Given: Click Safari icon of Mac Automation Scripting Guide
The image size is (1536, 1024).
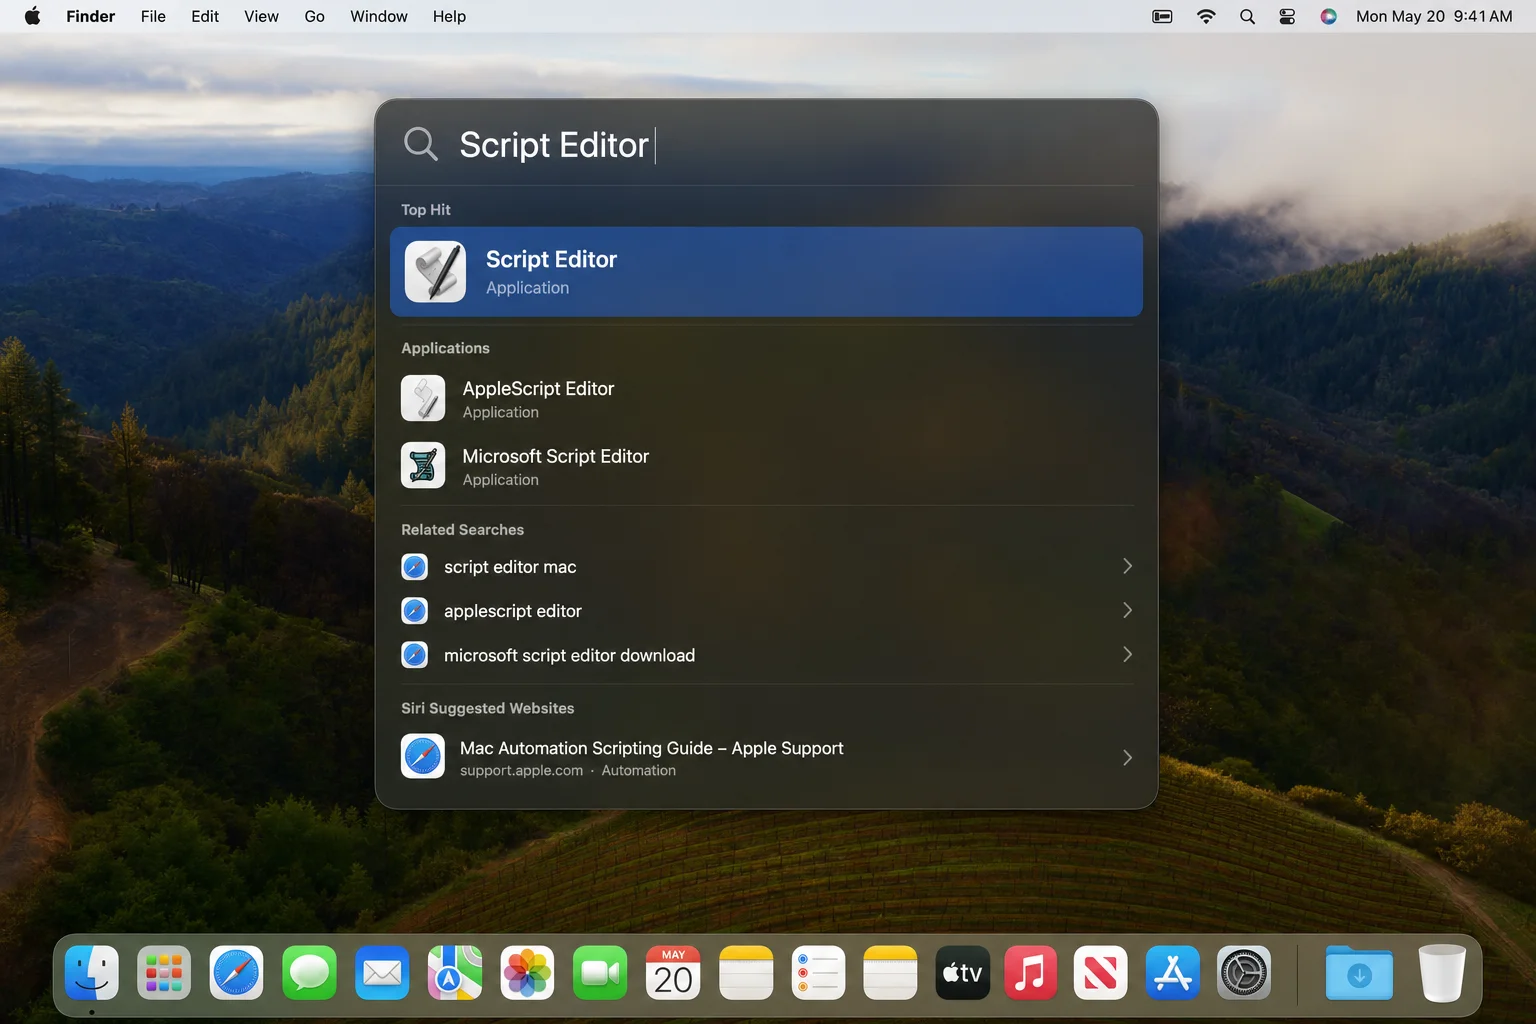Looking at the screenshot, I should coord(423,756).
